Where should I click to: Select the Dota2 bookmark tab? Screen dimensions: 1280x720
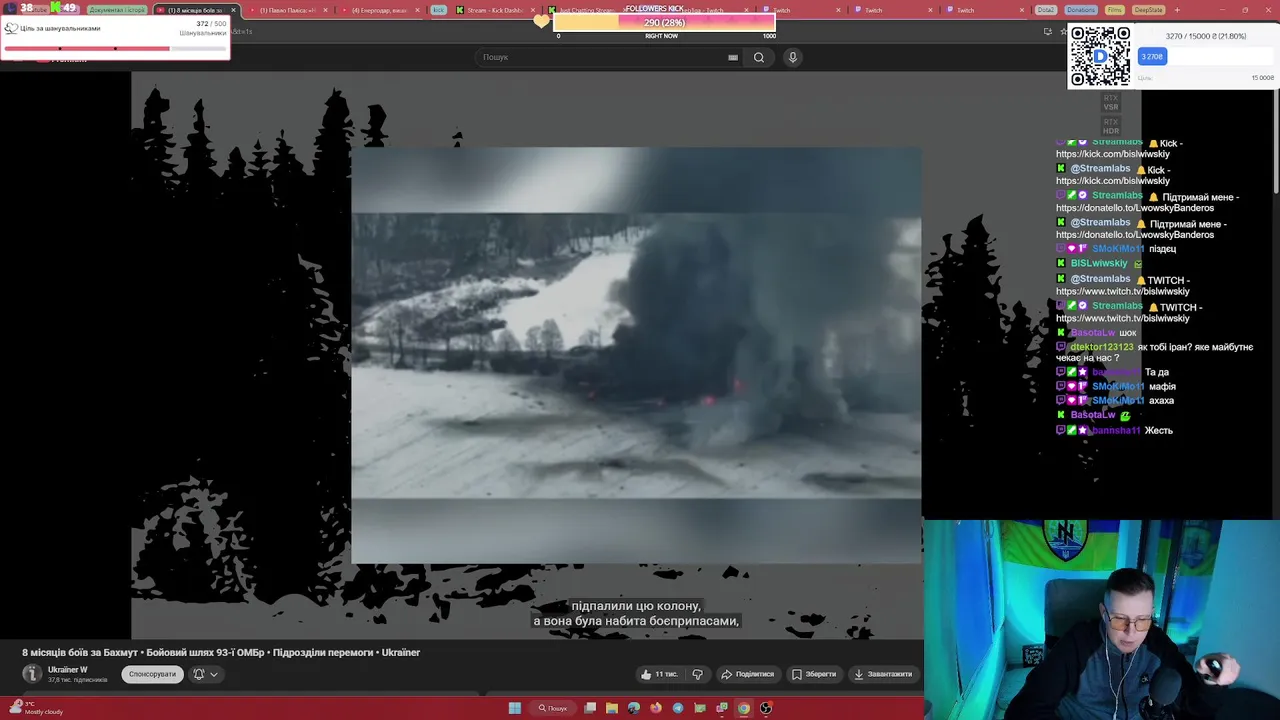(x=1046, y=10)
